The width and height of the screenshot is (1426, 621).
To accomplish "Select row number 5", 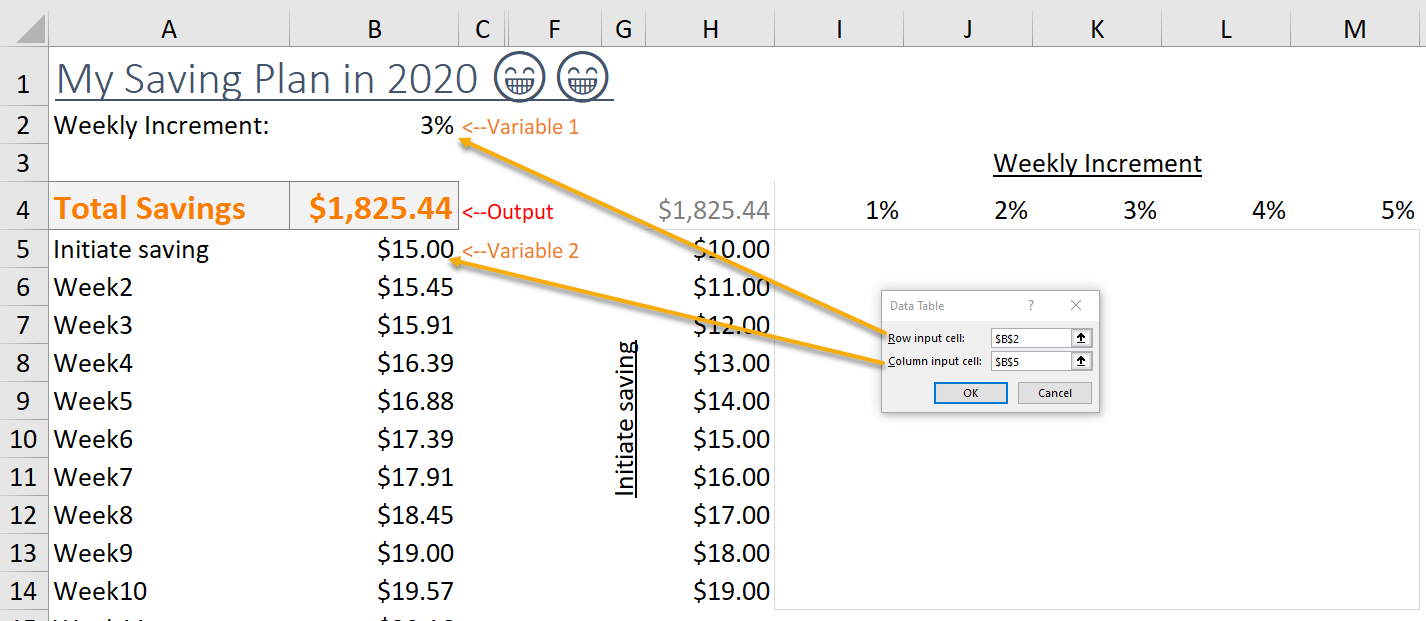I will click(x=24, y=249).
